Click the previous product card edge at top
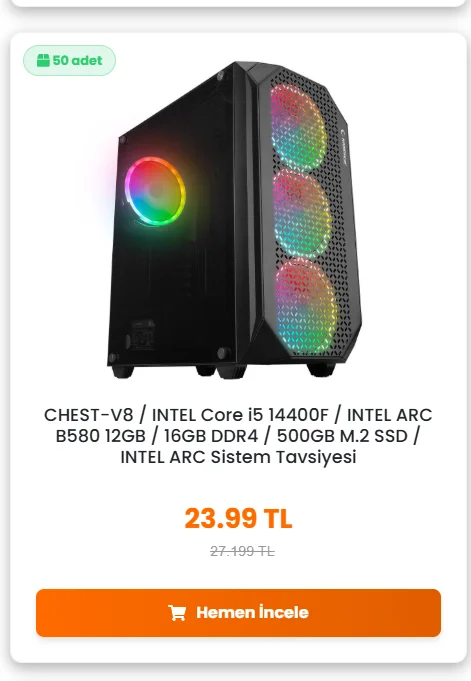This screenshot has height=681, width=471. [238, 3]
